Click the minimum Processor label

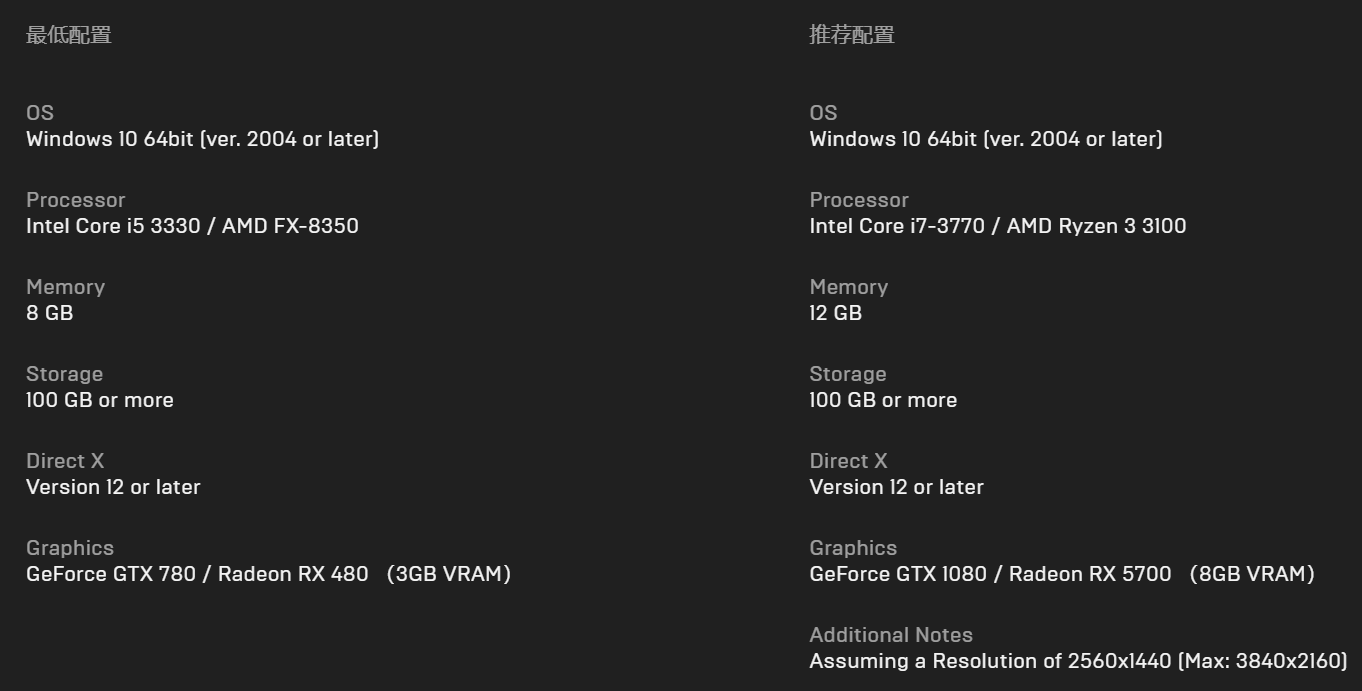pyautogui.click(x=76, y=200)
